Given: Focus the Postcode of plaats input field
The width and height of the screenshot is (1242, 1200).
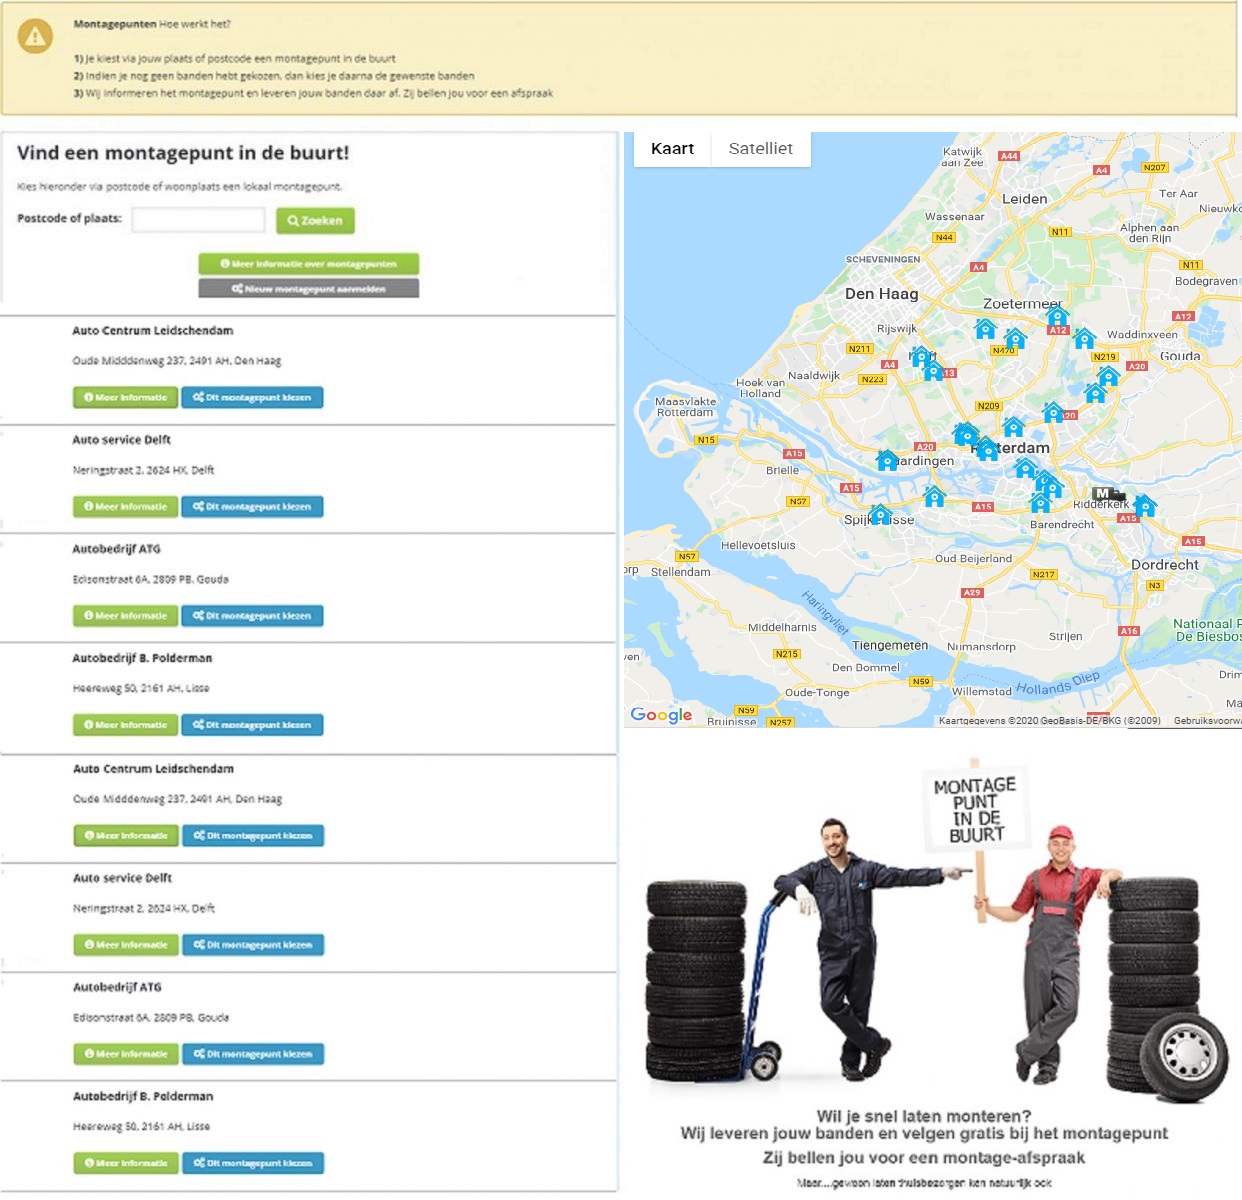Looking at the screenshot, I should pos(198,220).
